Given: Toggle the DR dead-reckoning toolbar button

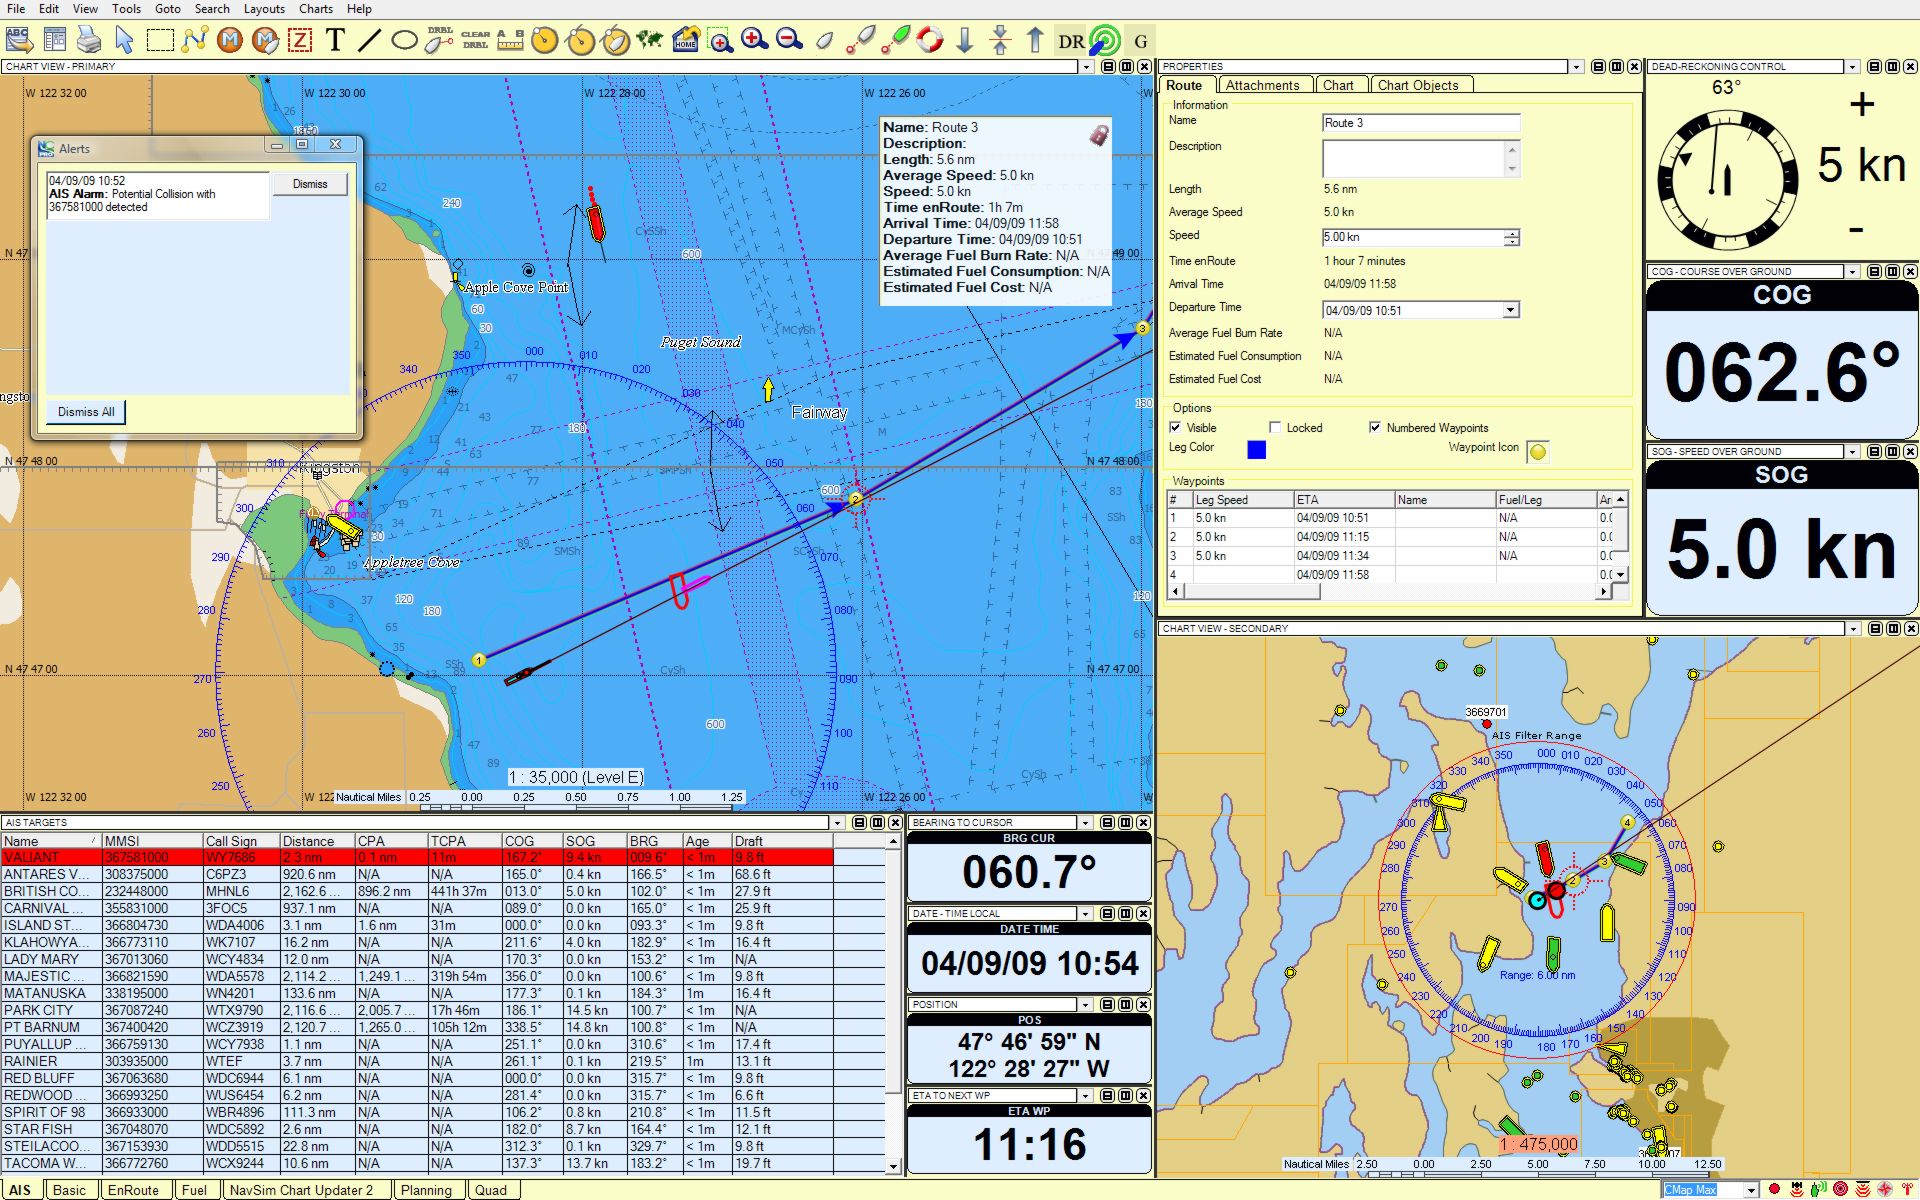Looking at the screenshot, I should [1070, 41].
